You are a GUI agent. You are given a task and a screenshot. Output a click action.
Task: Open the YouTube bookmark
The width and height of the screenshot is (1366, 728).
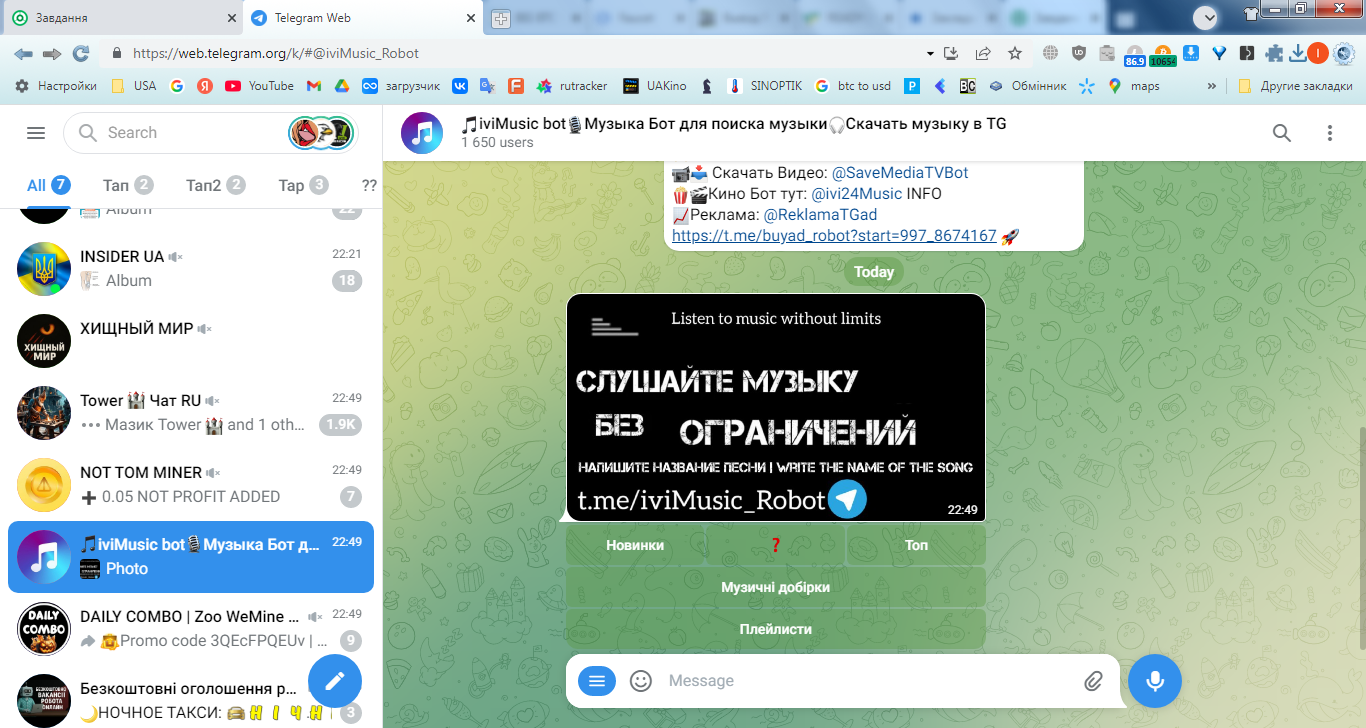[259, 86]
